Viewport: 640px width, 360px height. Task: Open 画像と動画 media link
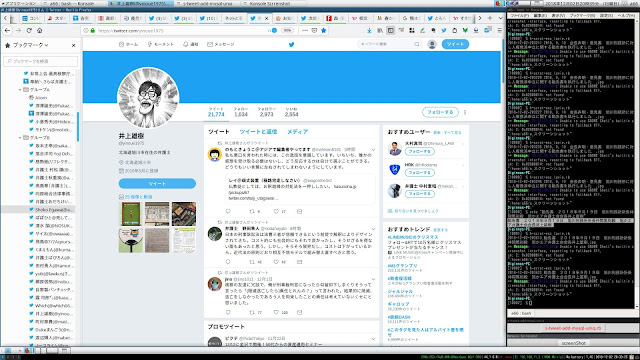coord(138,197)
